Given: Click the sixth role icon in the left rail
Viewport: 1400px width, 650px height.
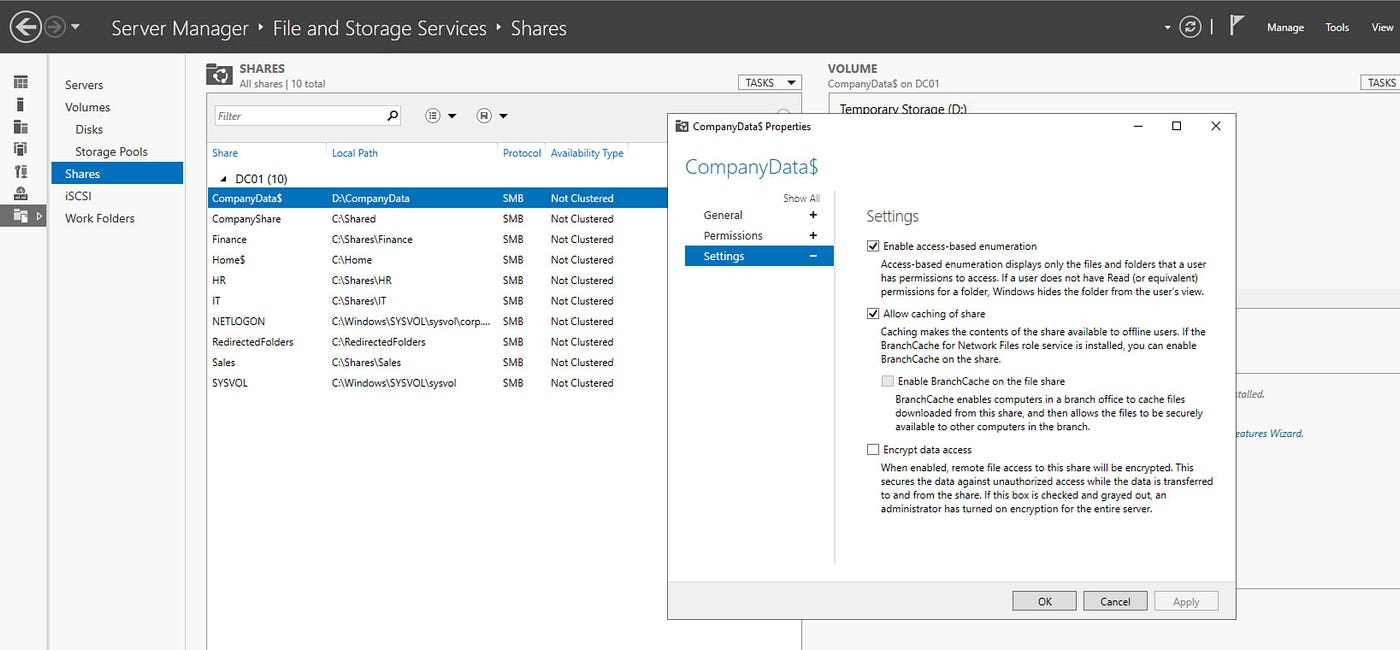Looking at the screenshot, I should click(x=21, y=193).
